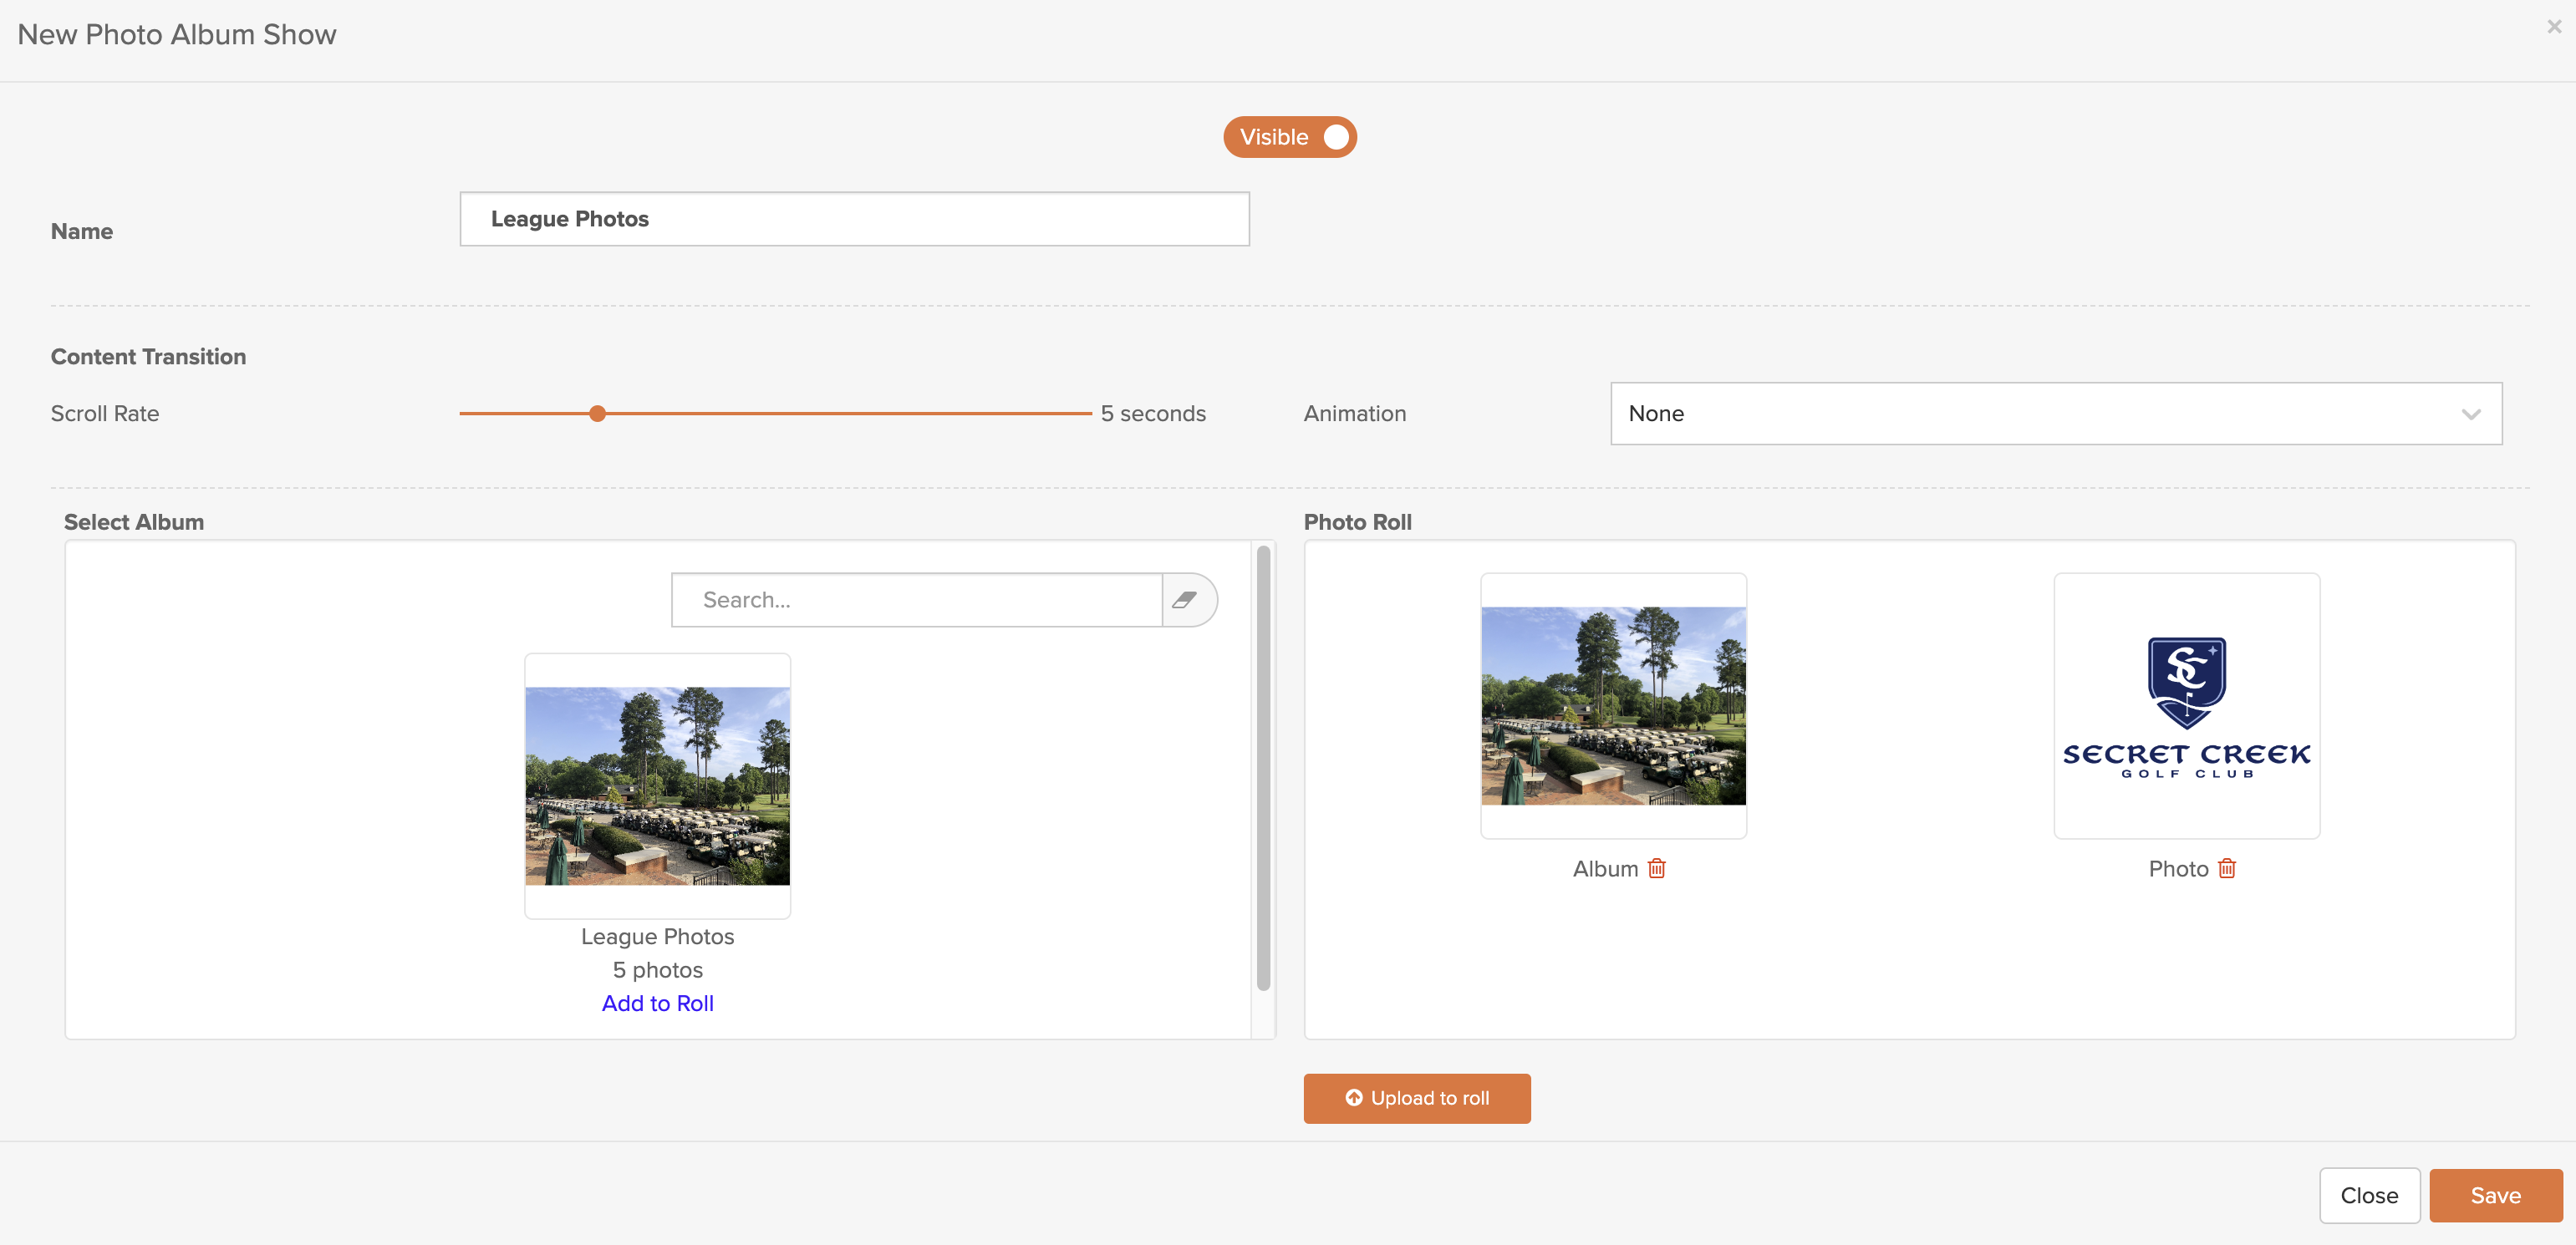Select the Secret Creek logo photo thumbnail
2576x1245 pixels.
click(2186, 706)
